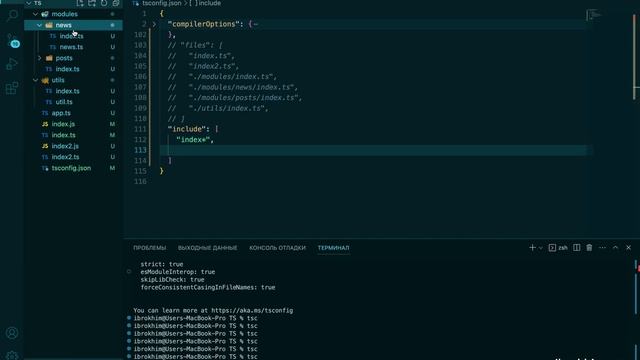
Task: Click the utils folder icon
Action: click(45, 80)
